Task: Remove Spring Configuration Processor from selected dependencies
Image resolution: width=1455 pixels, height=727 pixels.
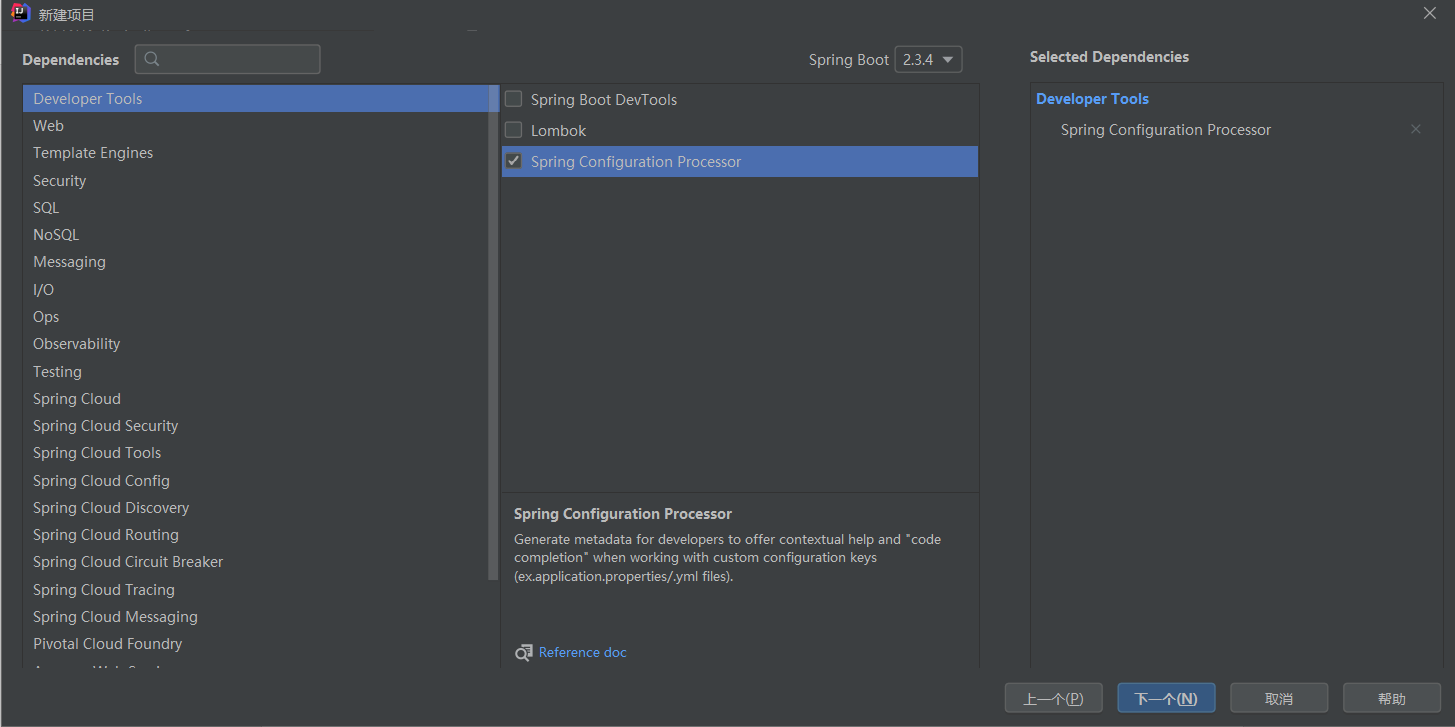Action: [x=1415, y=129]
